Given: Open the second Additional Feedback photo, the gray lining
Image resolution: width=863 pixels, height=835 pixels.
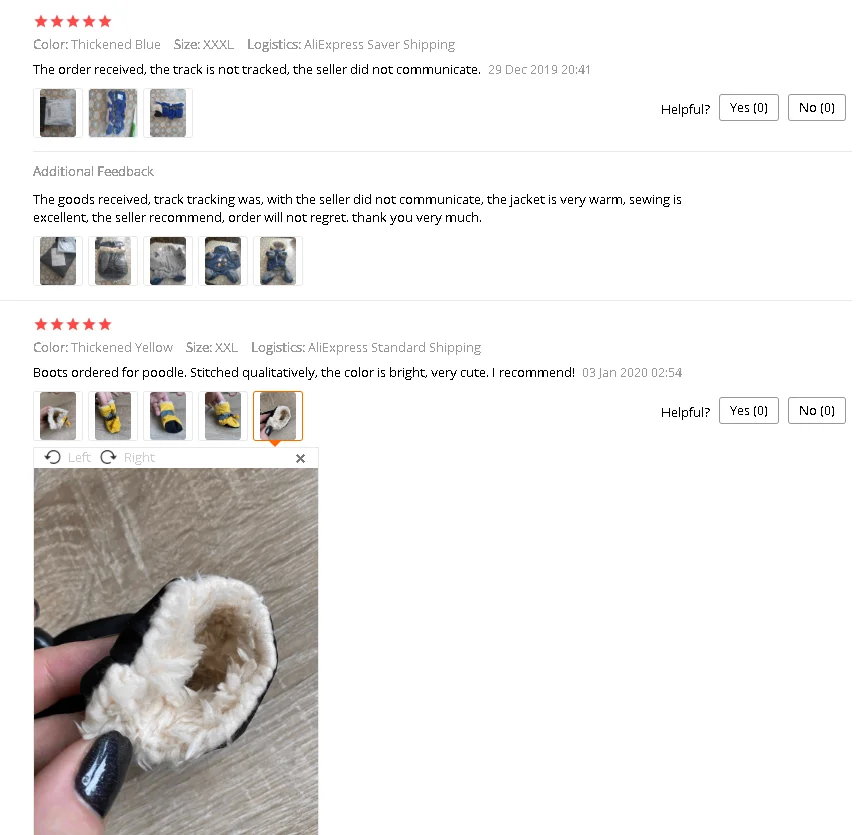Looking at the screenshot, I should [x=113, y=261].
